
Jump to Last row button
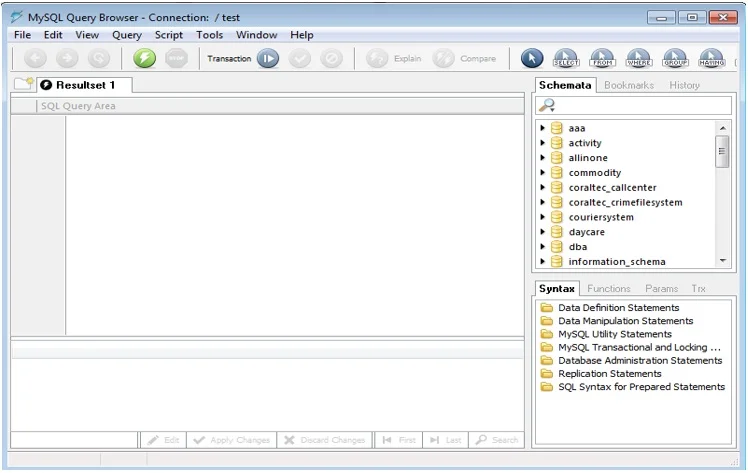coord(446,440)
